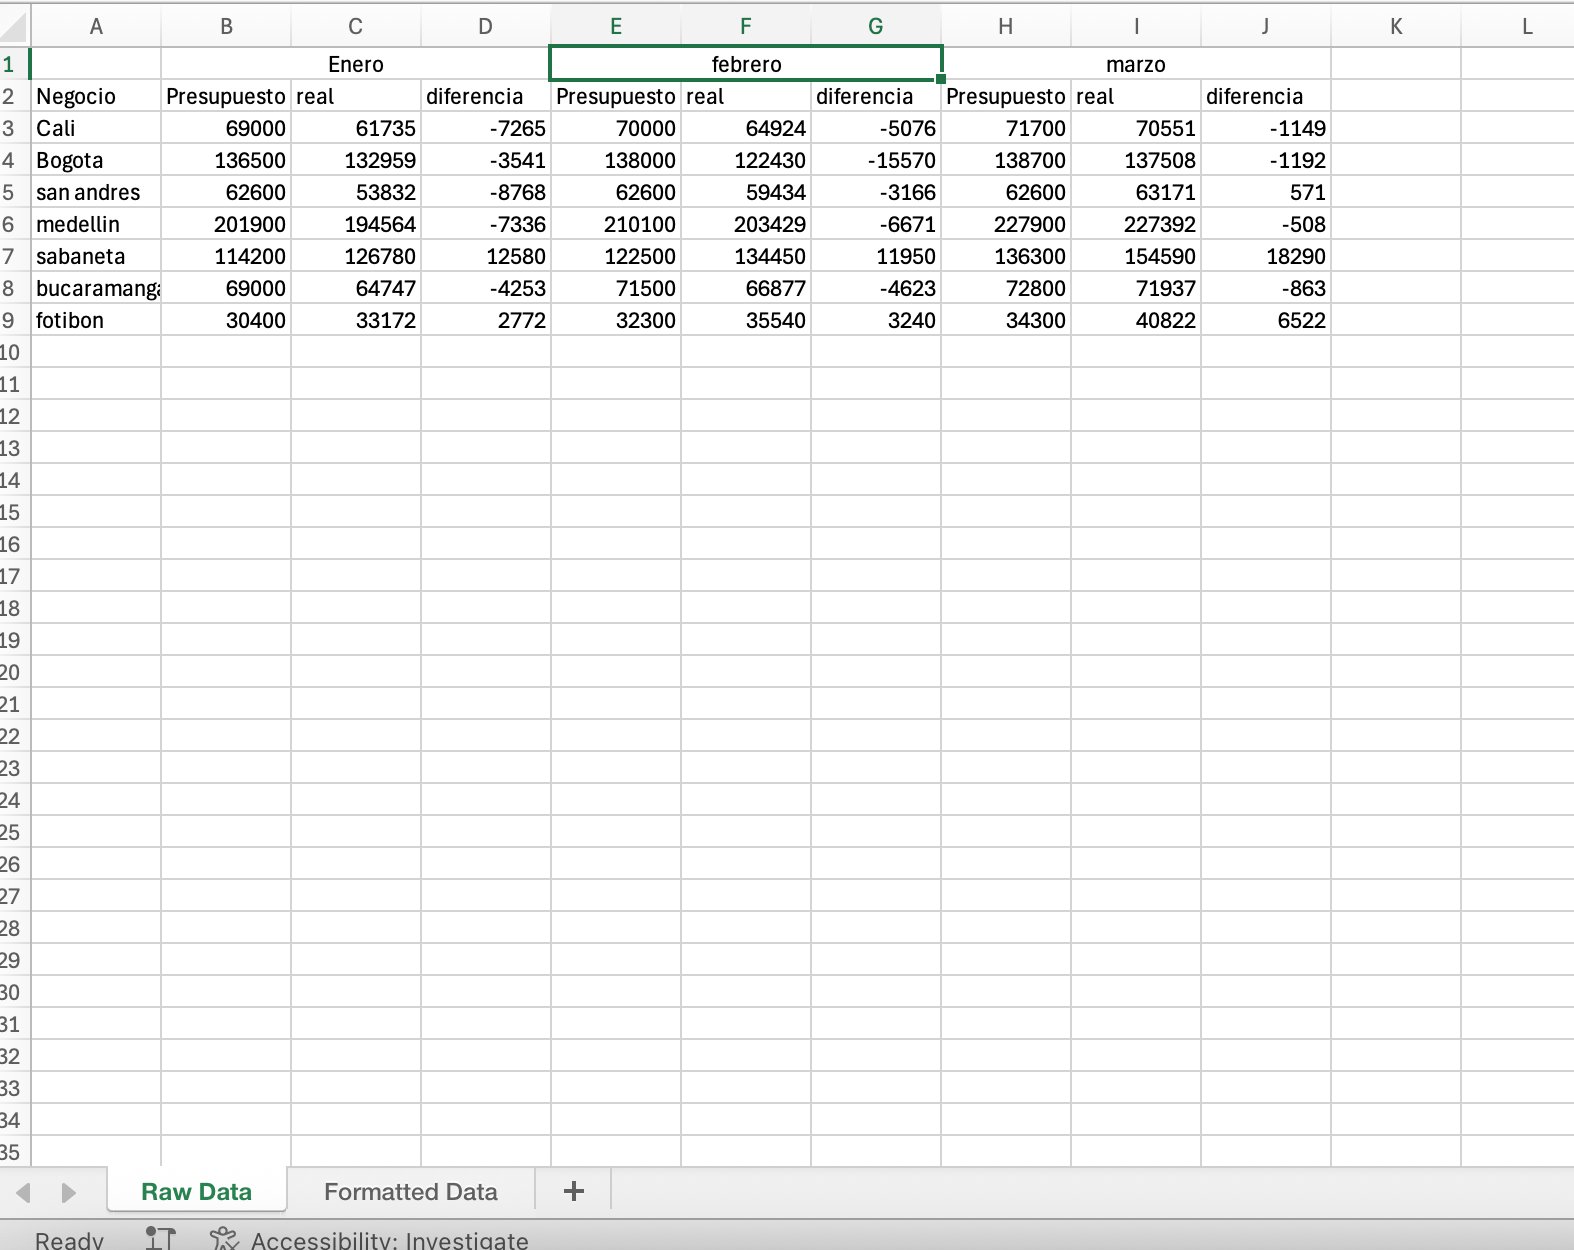Click the previous sheet arrow

pos(23,1192)
